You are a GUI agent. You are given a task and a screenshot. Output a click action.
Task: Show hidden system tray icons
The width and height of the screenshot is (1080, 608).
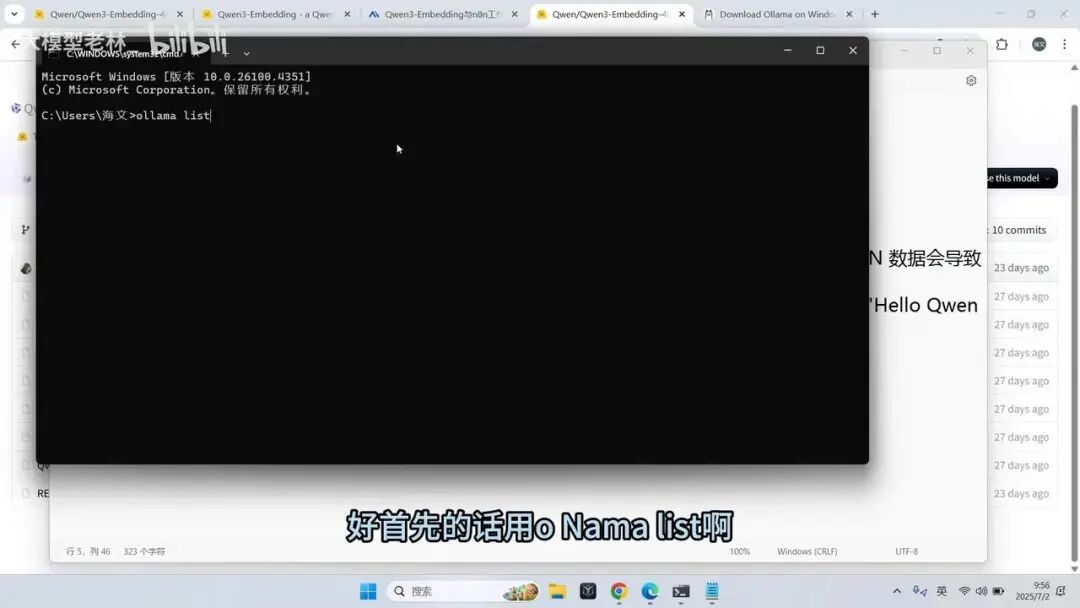[x=897, y=591]
